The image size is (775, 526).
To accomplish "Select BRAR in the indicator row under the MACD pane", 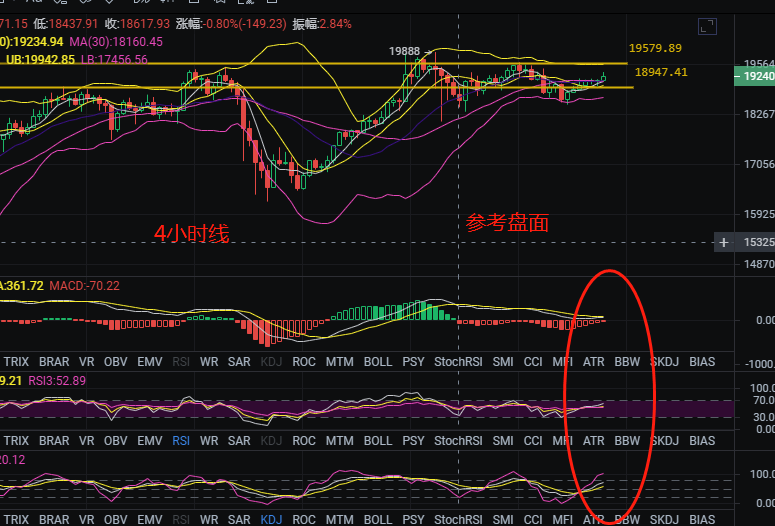I will point(54,362).
